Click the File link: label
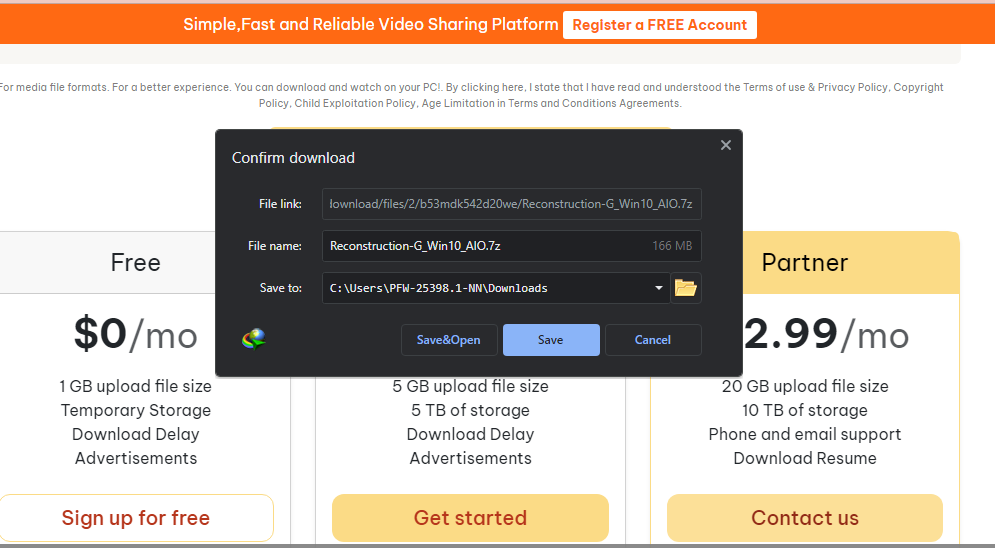The width and height of the screenshot is (995, 548). 280,204
